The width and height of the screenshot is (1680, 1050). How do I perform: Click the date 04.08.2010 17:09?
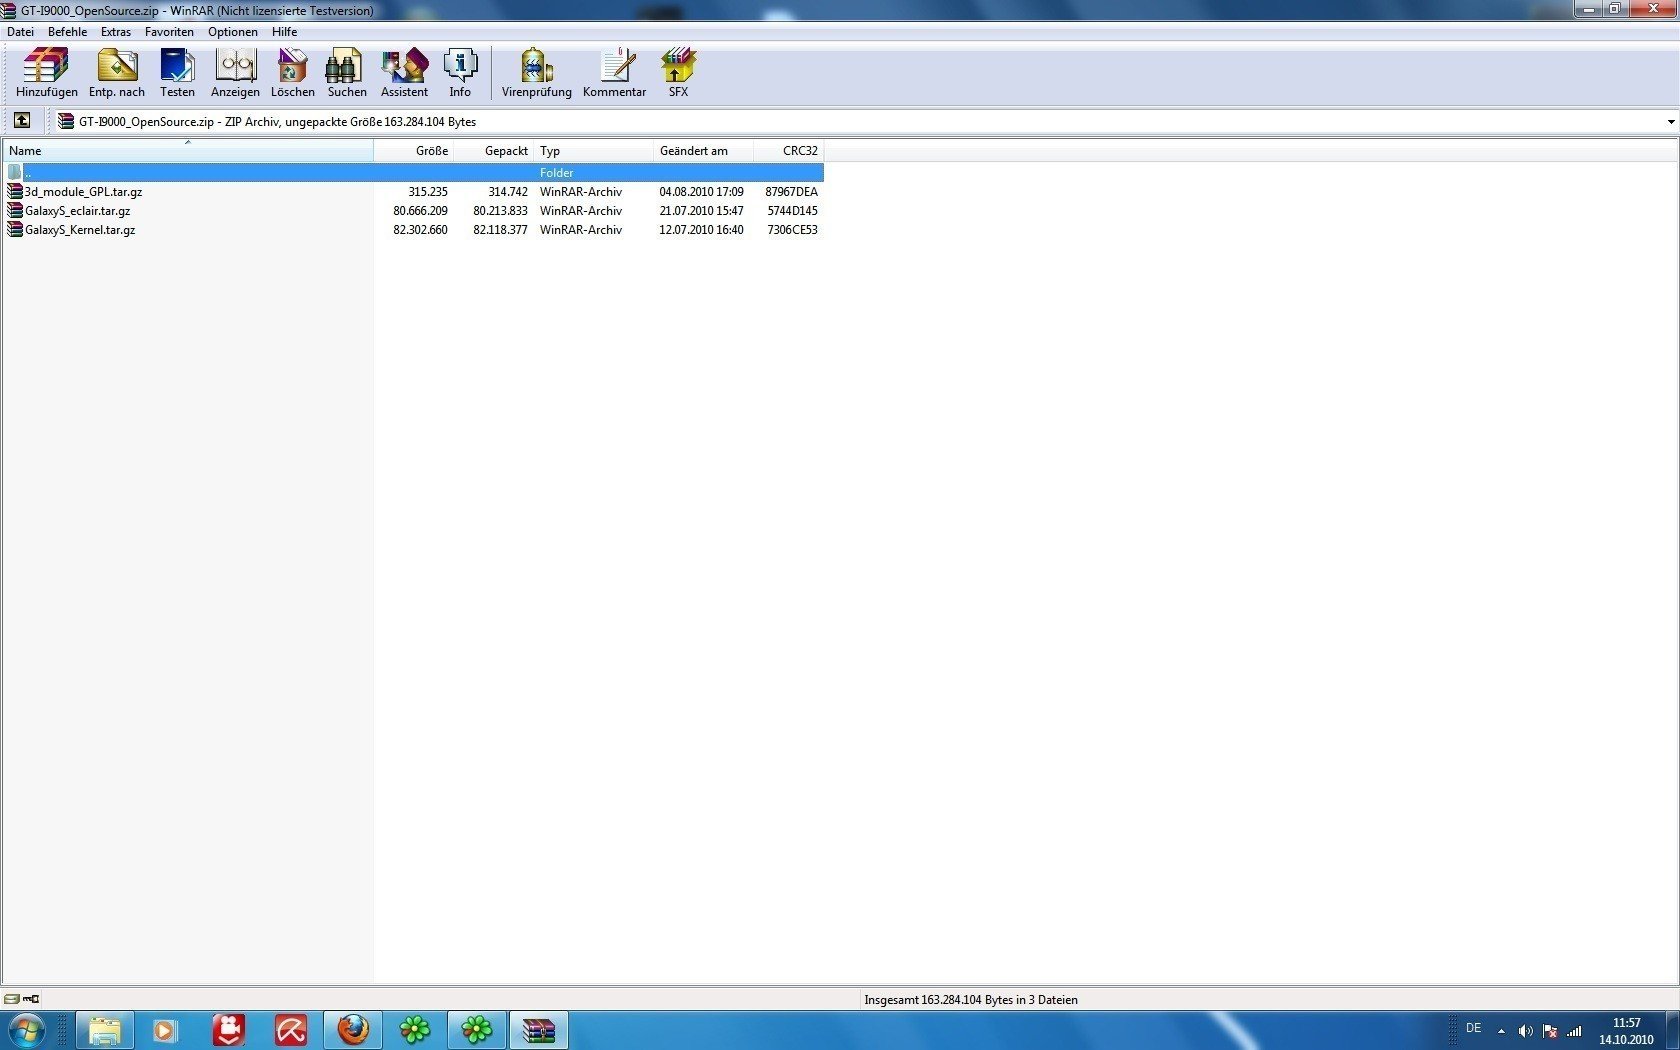(701, 192)
